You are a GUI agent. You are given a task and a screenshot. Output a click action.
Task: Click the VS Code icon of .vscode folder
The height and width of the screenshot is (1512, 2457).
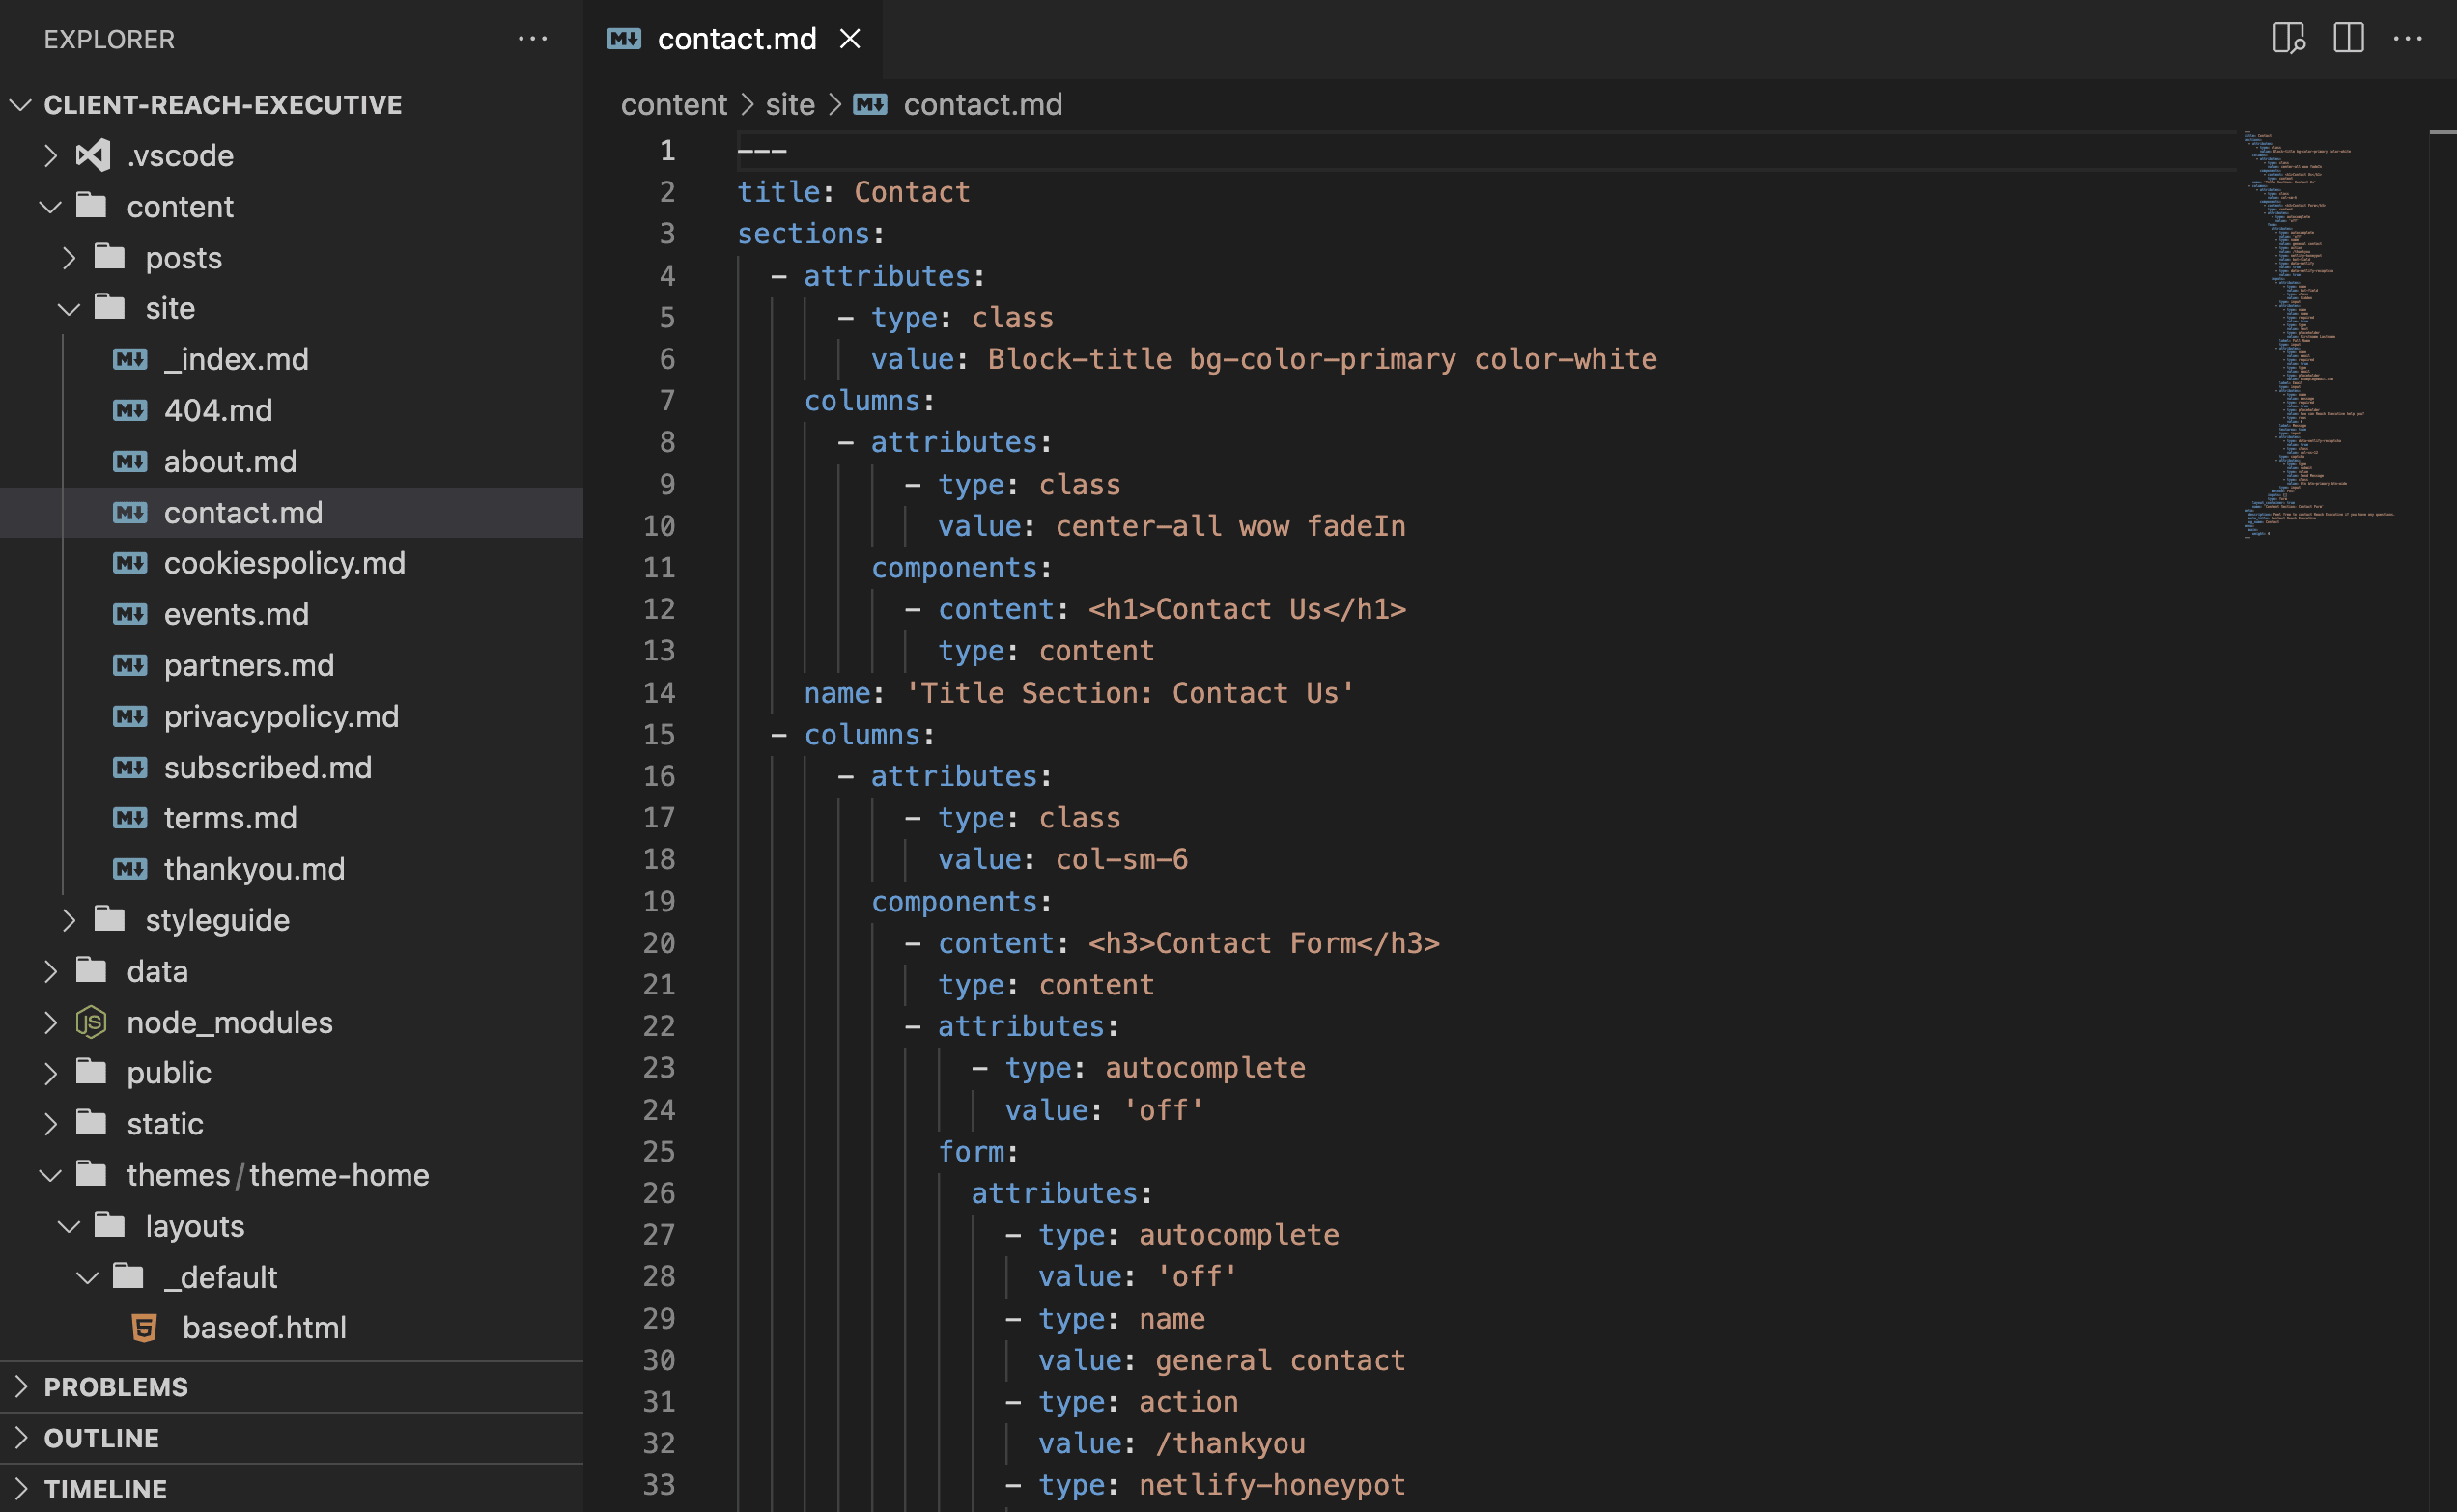coord(93,155)
